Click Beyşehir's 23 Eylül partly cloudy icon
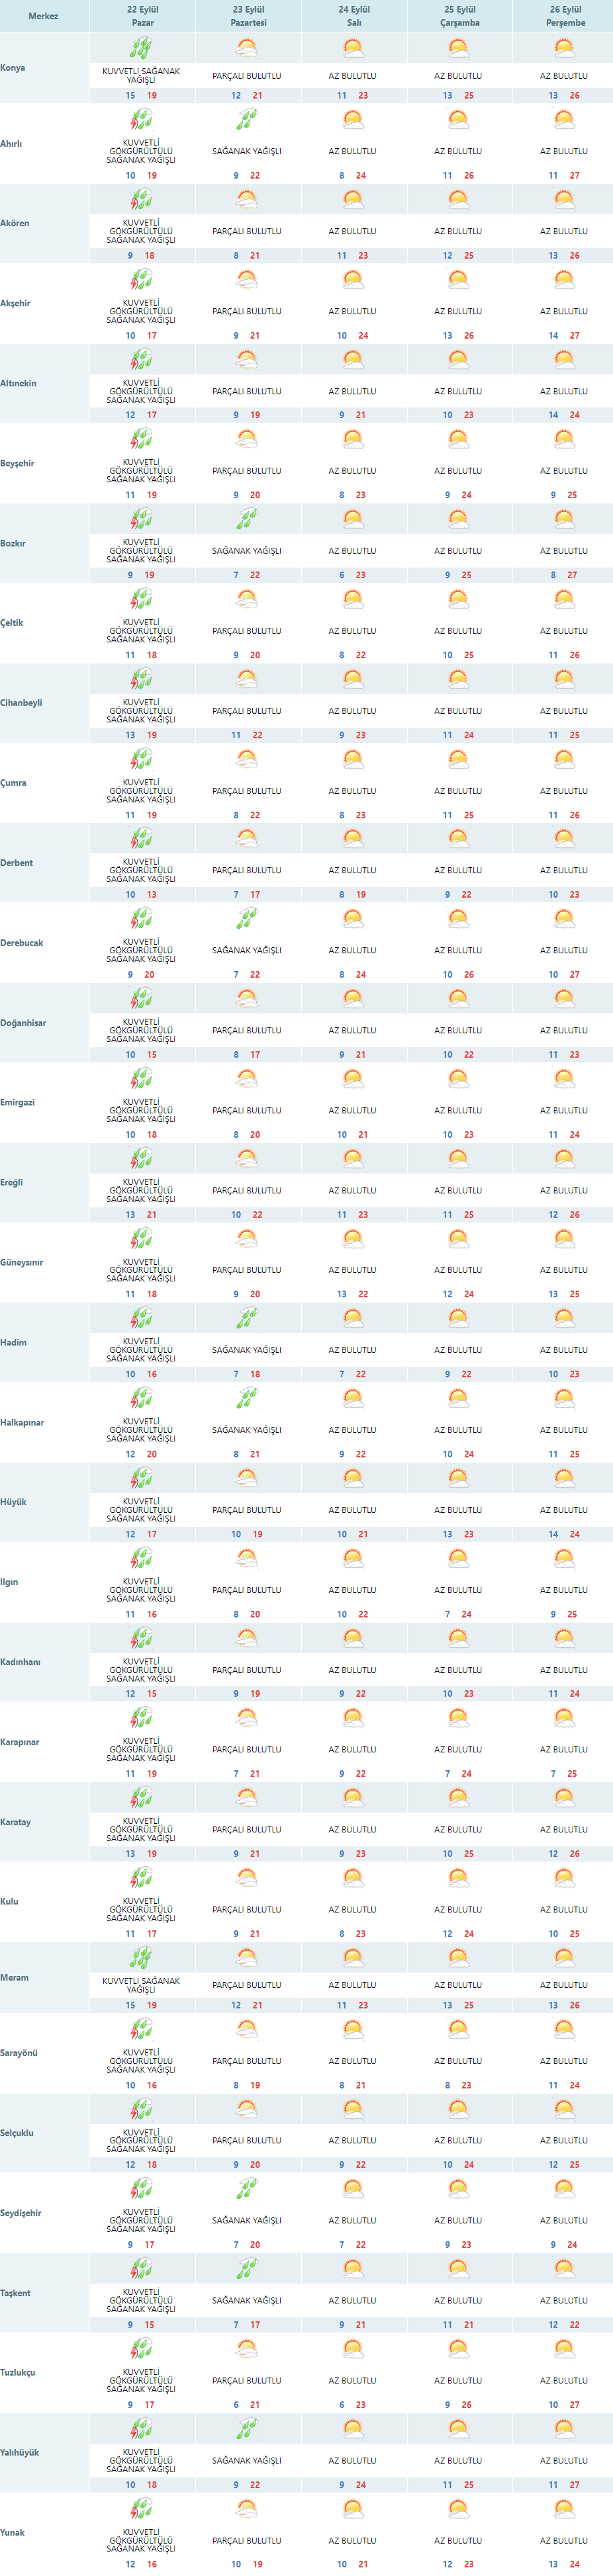This screenshot has width=613, height=2576. [247, 439]
